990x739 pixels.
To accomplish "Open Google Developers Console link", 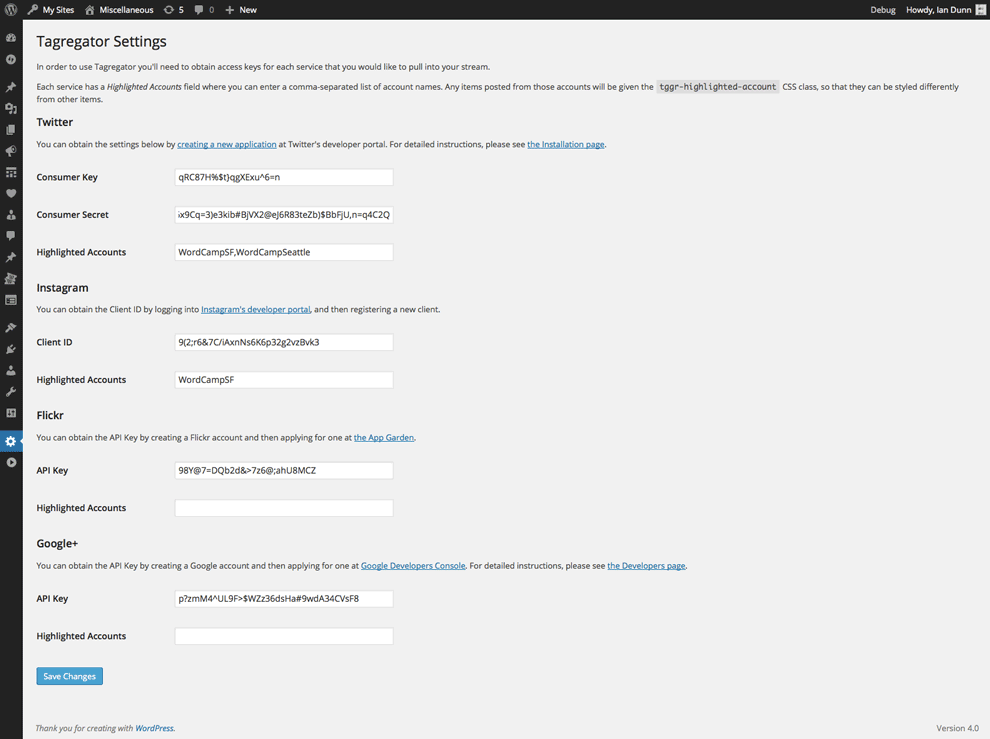I will pos(413,565).
